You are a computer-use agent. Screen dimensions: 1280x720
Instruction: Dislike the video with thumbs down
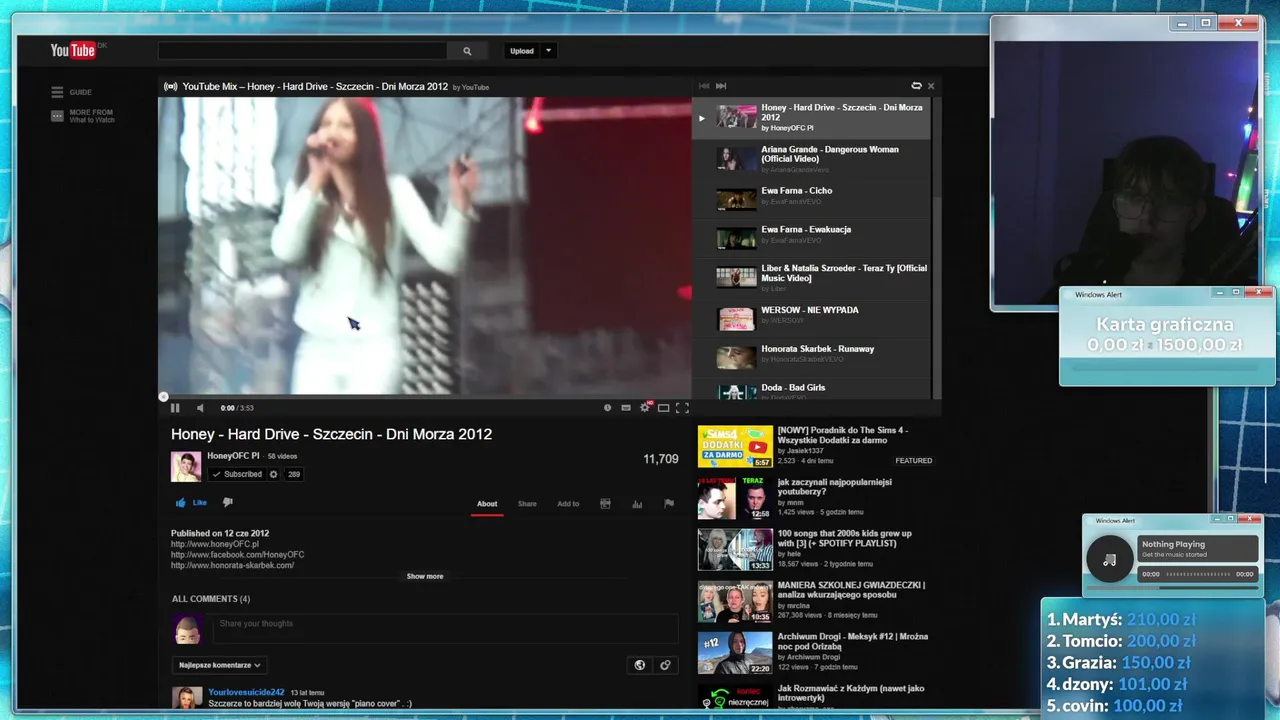point(227,503)
